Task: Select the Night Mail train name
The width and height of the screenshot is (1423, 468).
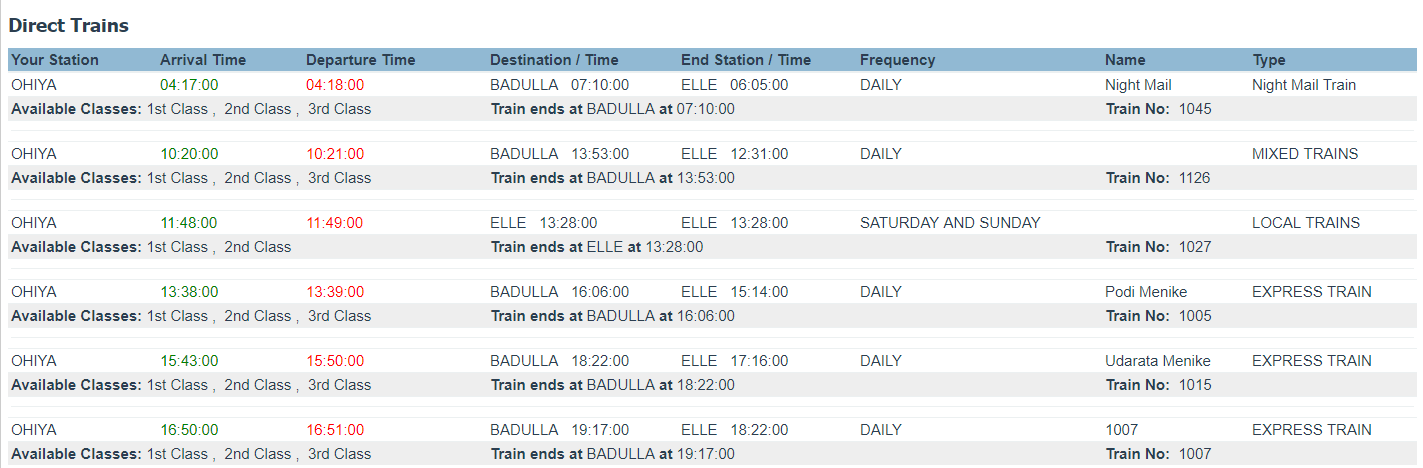Action: tap(1138, 85)
